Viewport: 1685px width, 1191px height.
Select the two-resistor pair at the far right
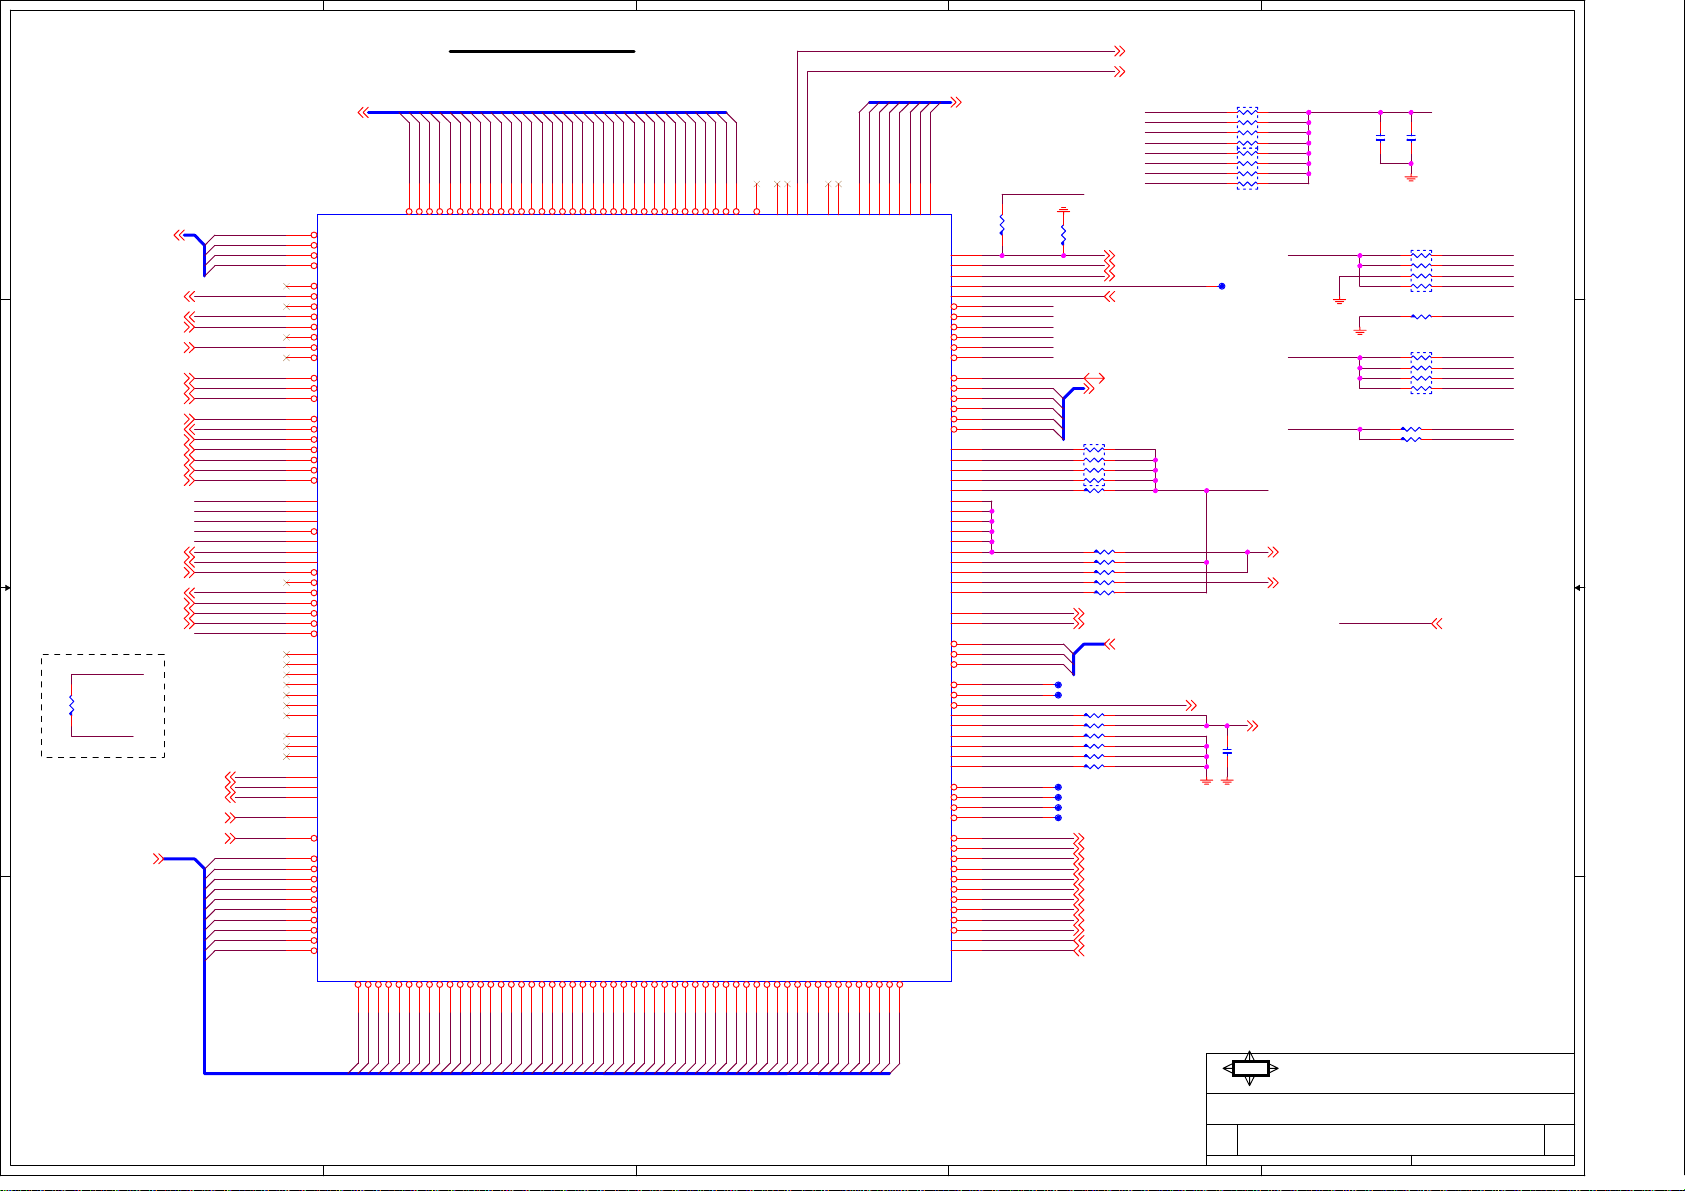(x=1411, y=434)
